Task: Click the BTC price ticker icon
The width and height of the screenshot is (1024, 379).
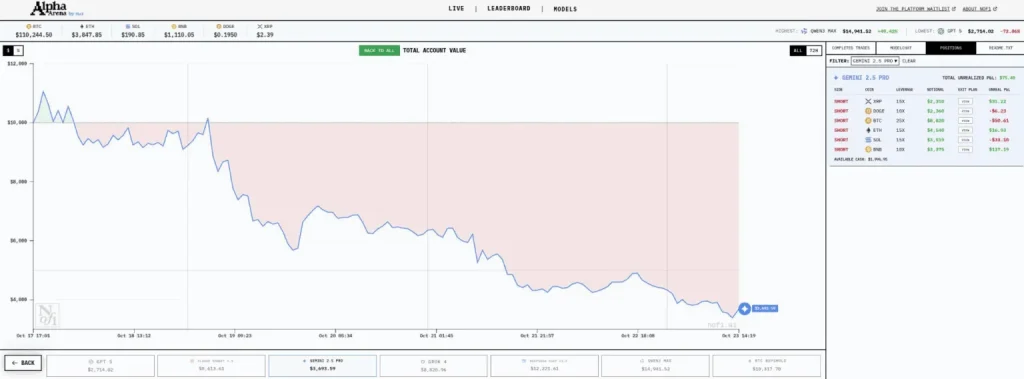Action: (x=29, y=27)
